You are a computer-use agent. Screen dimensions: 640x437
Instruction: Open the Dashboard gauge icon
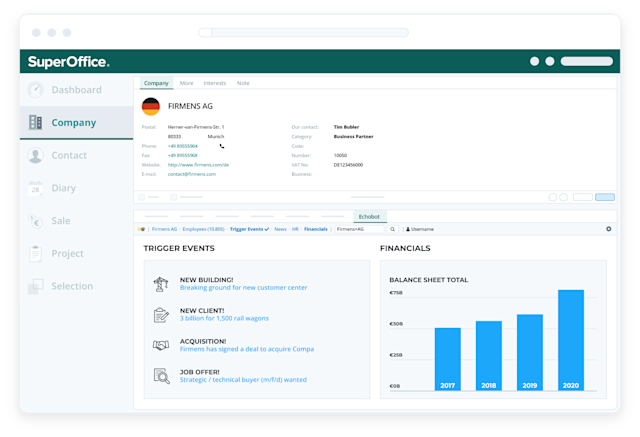coord(36,89)
